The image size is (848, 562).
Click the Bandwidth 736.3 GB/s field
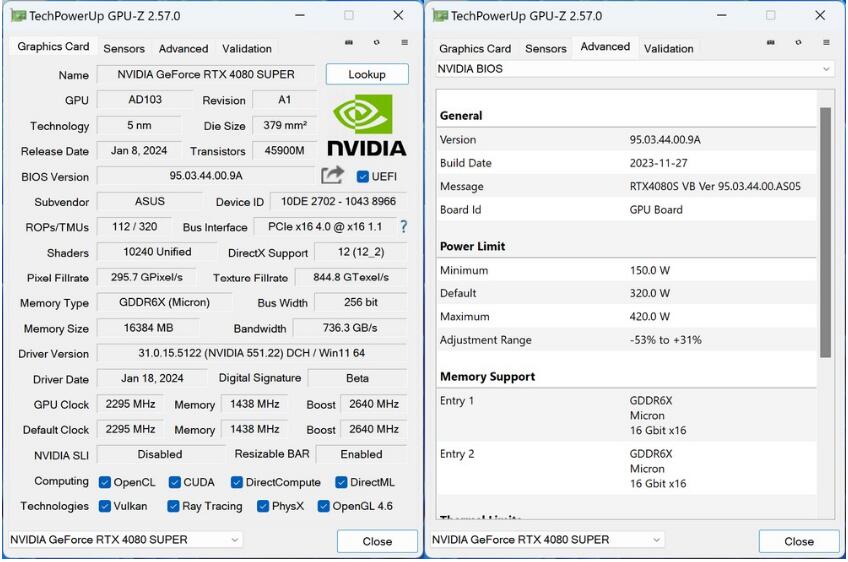pos(350,328)
